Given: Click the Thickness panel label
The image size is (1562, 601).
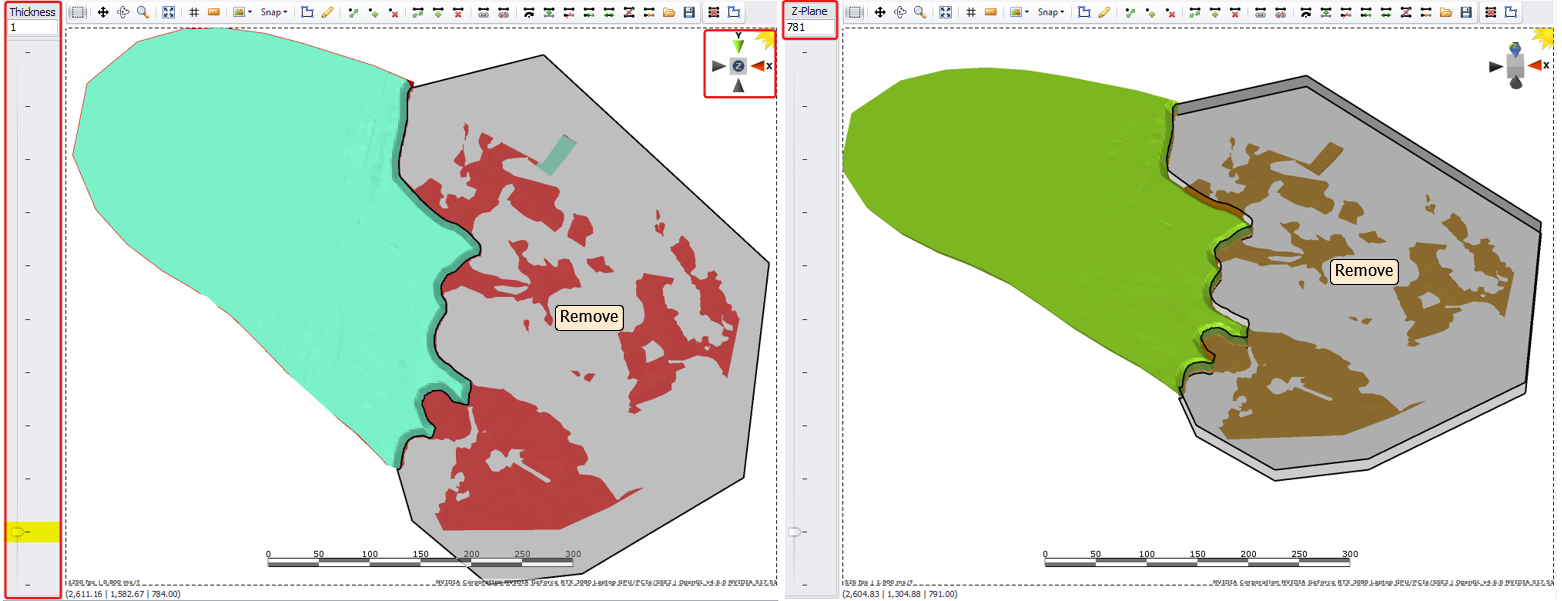Looking at the screenshot, I should click(x=32, y=12).
